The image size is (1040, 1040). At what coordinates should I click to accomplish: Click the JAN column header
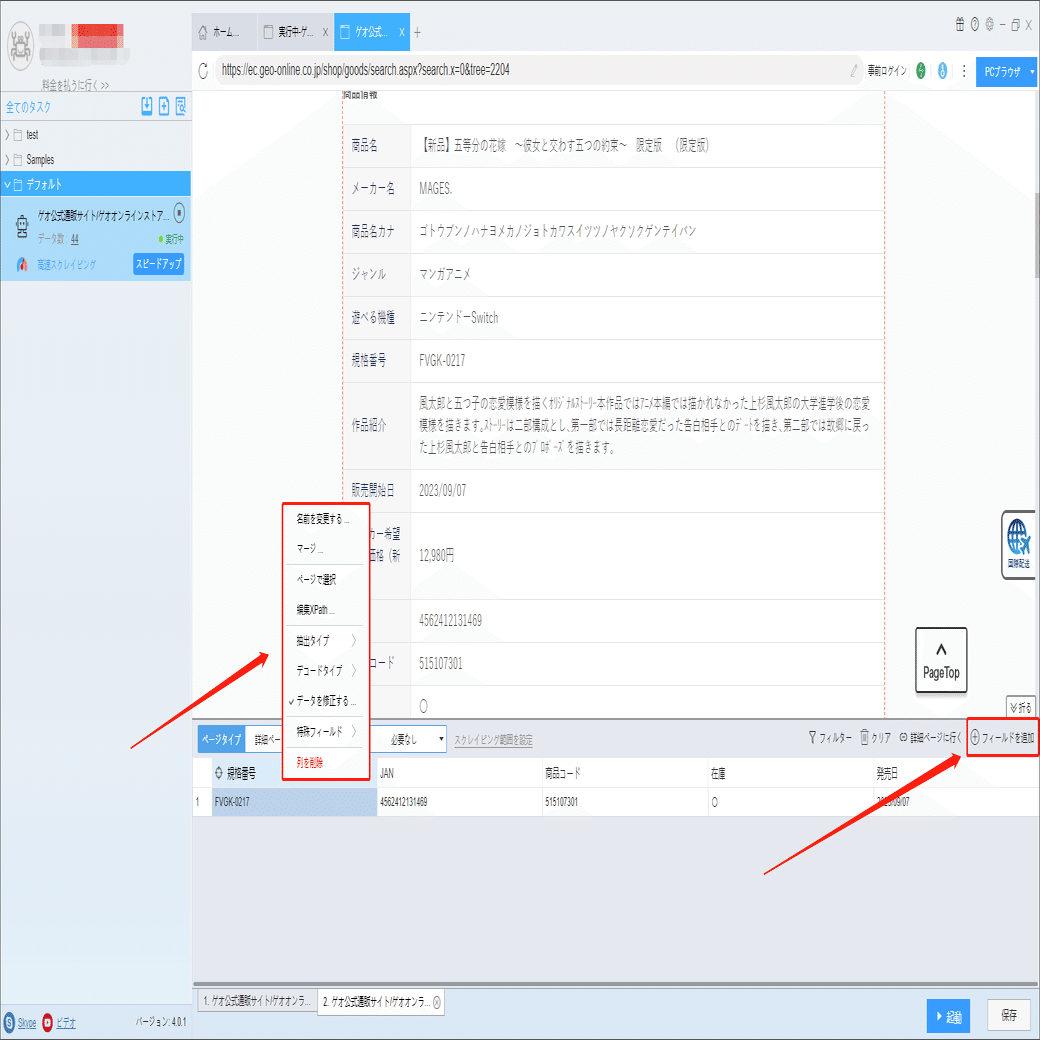point(459,773)
